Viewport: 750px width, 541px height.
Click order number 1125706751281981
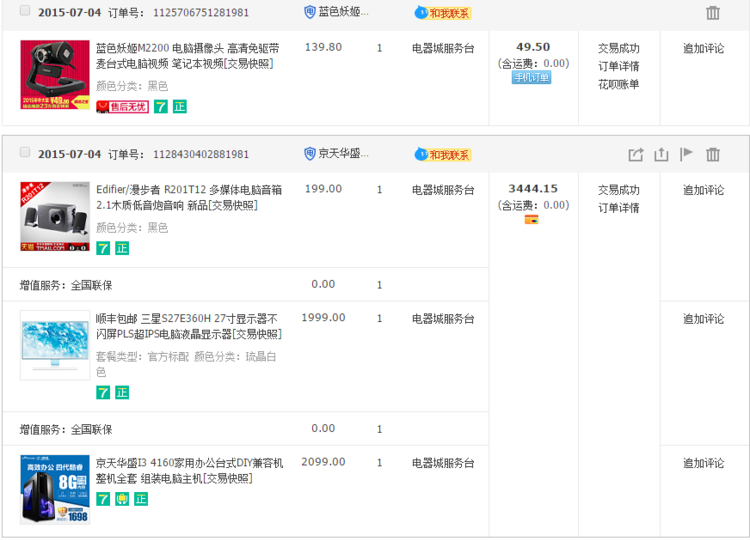click(201, 13)
